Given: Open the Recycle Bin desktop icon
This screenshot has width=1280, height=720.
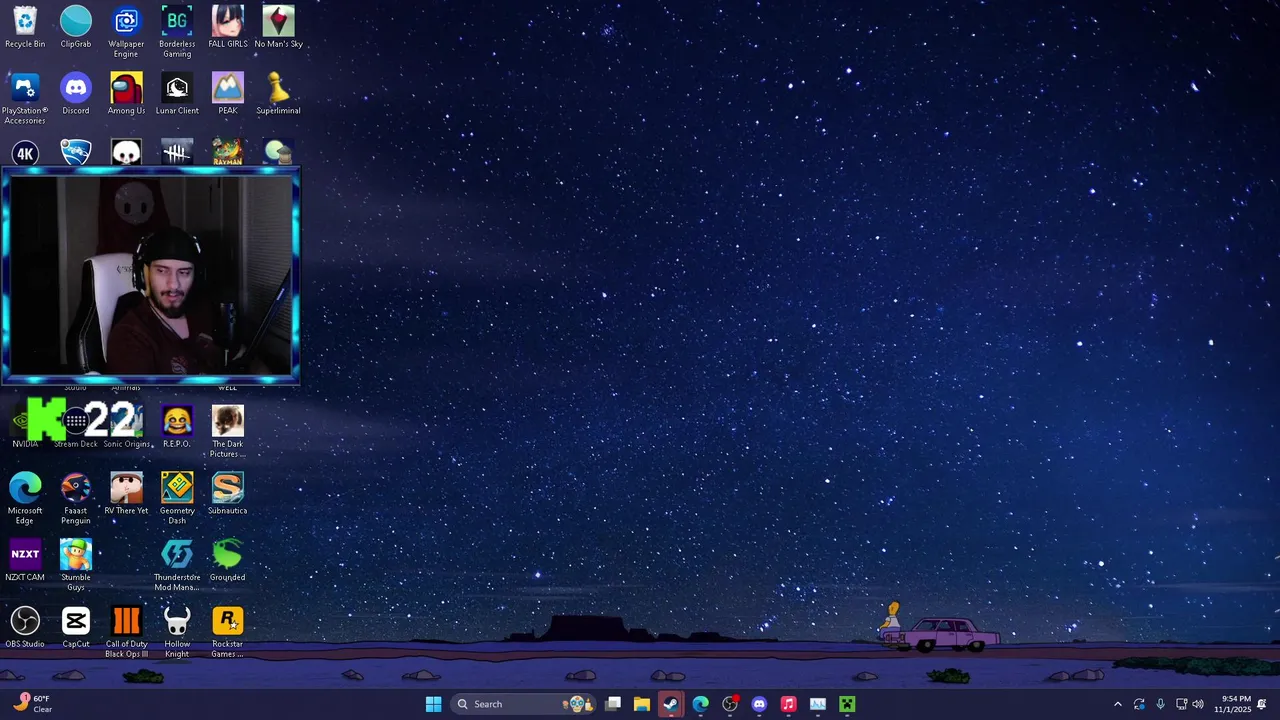Looking at the screenshot, I should coord(25,27).
